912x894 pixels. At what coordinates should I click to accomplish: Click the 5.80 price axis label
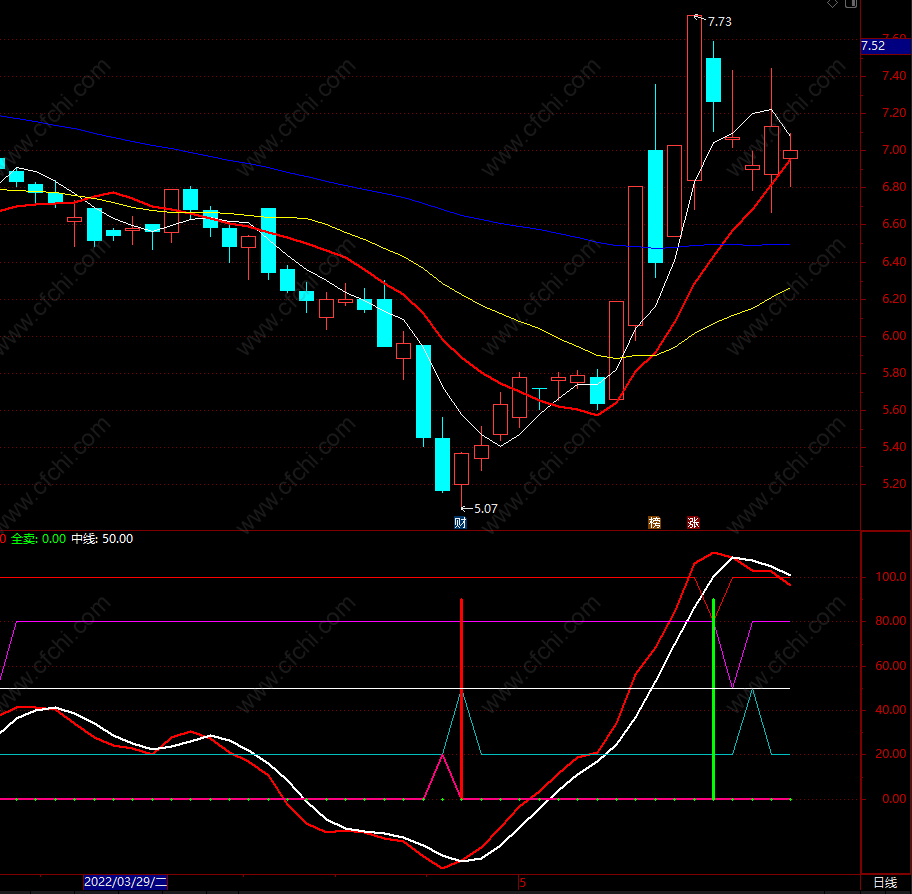click(x=894, y=373)
